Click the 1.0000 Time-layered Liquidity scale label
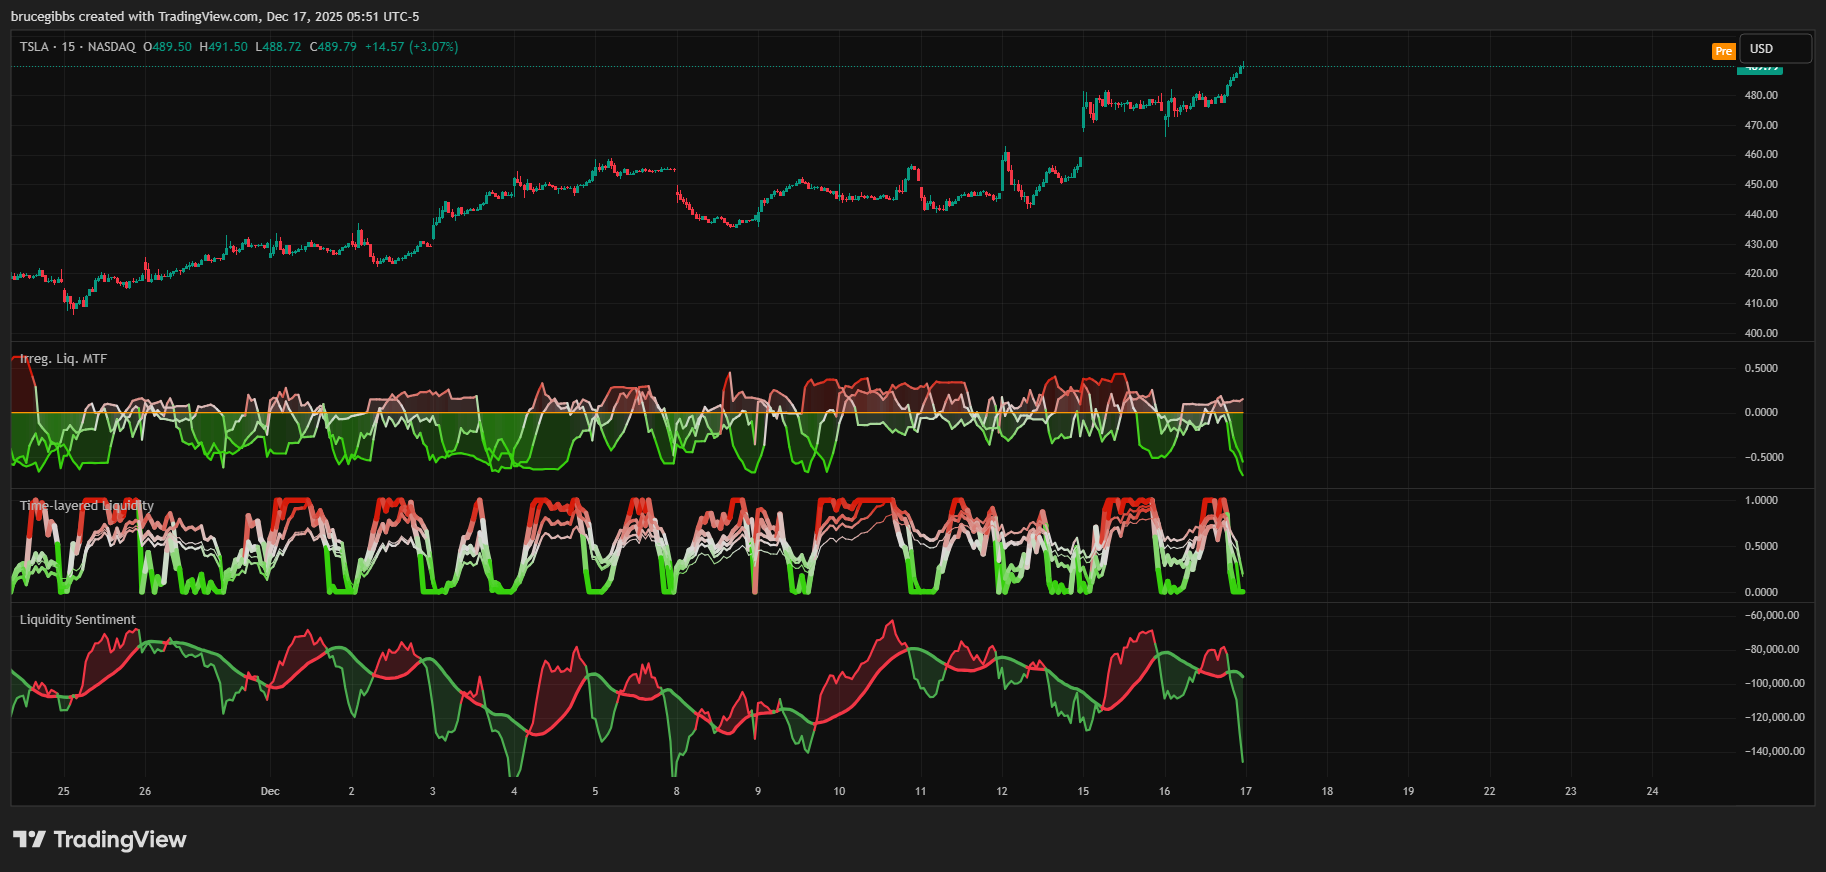 1761,500
